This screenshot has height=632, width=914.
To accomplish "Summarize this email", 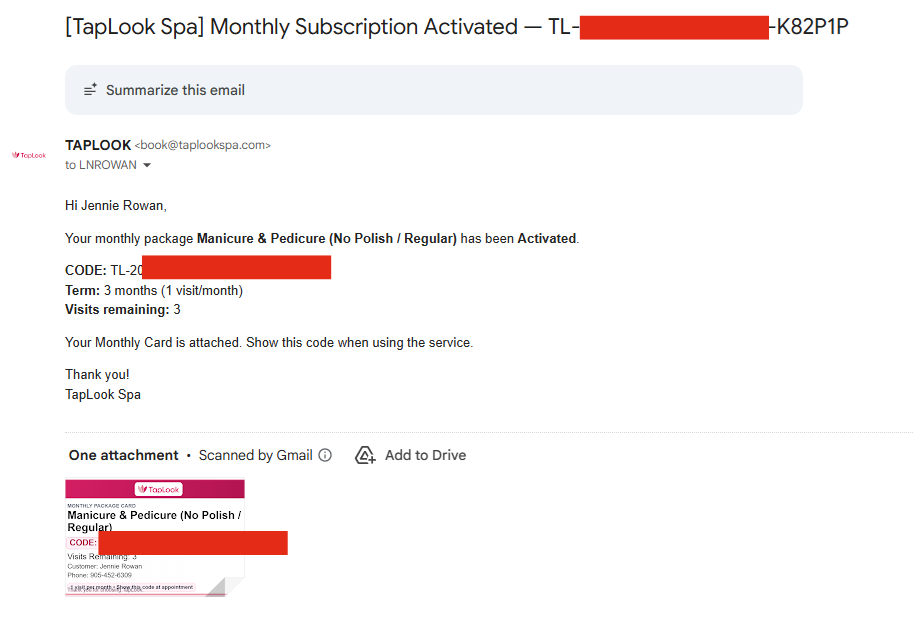I will click(175, 90).
